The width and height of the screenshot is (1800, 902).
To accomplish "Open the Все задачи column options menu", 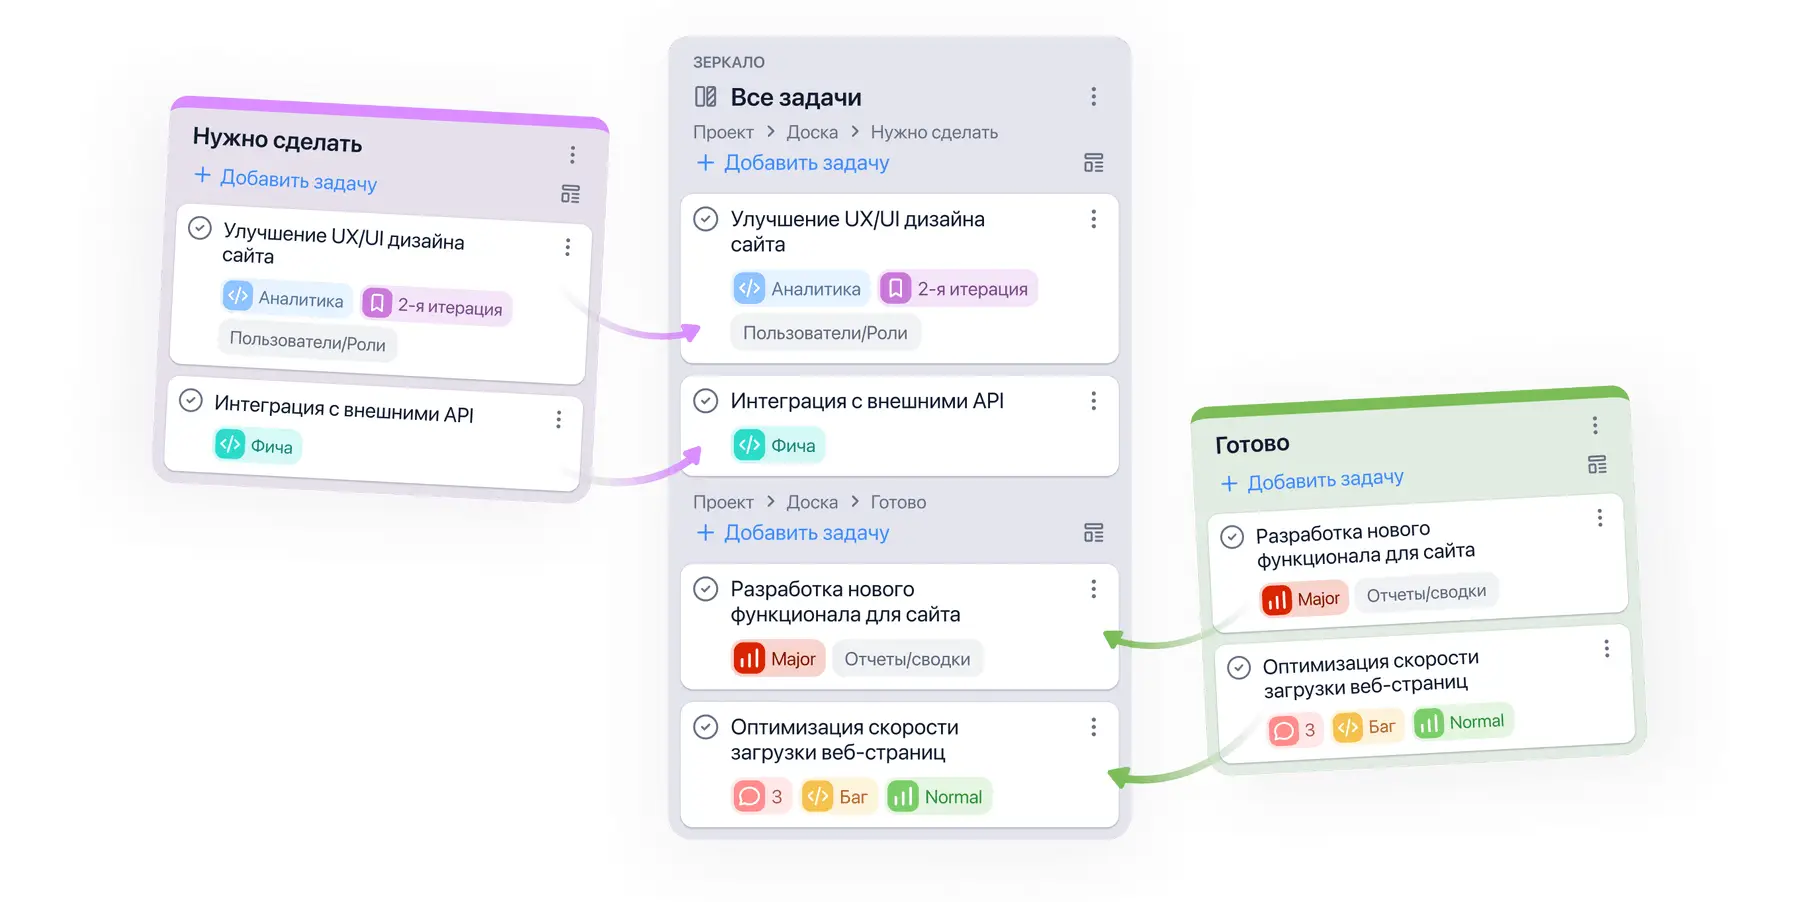I will pos(1093,97).
